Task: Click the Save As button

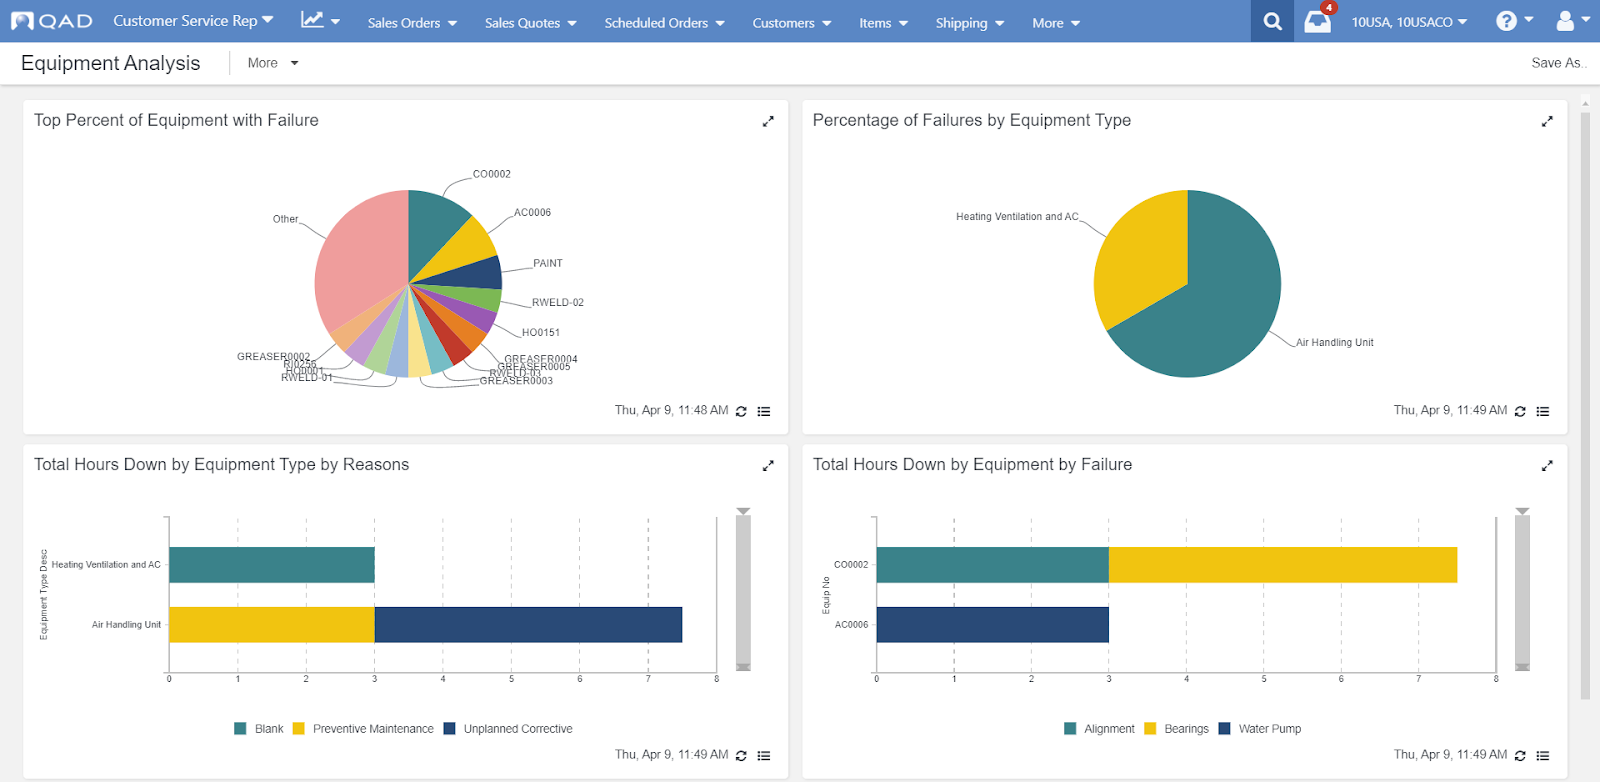Action: (1557, 63)
